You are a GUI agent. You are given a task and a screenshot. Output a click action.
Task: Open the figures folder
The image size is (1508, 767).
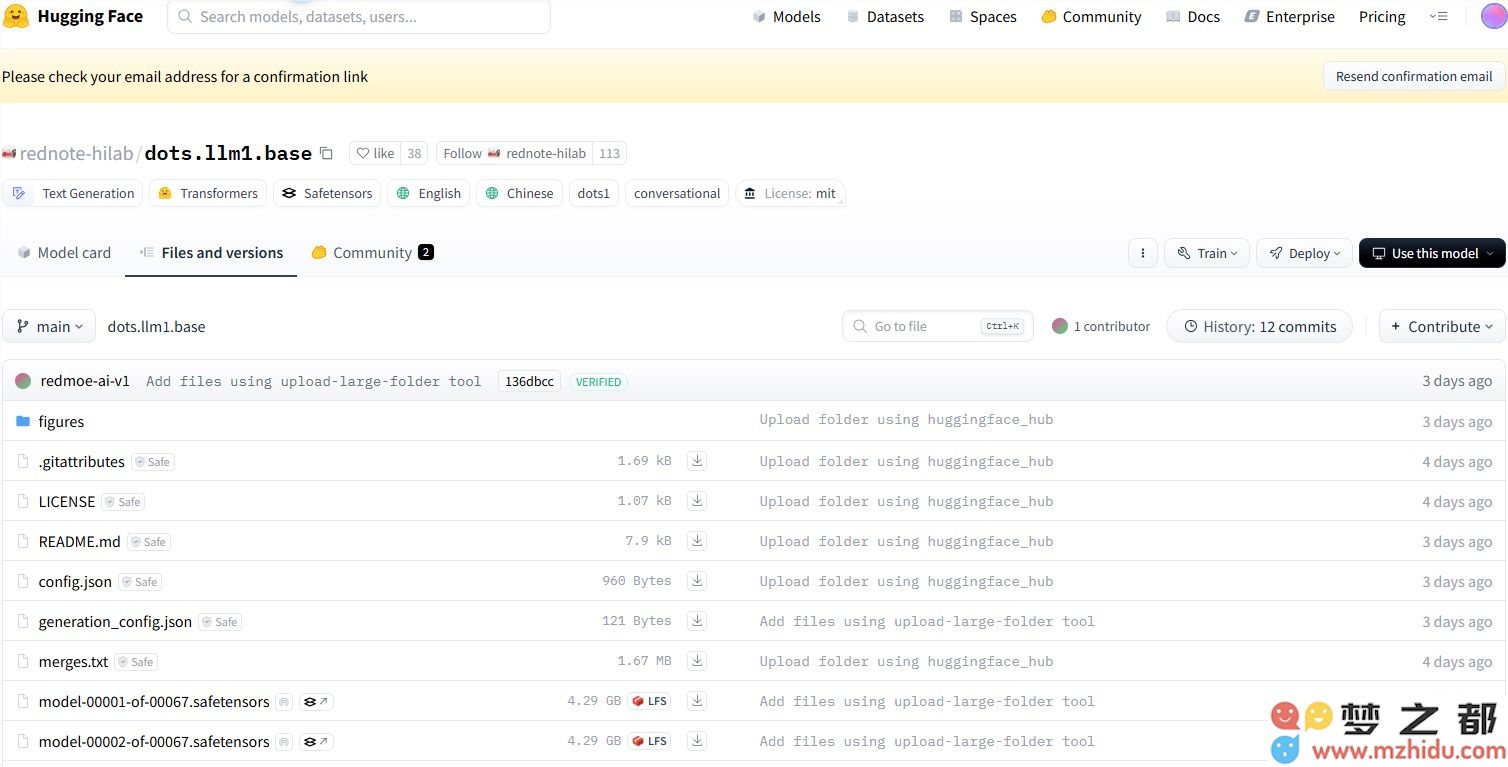tap(61, 421)
